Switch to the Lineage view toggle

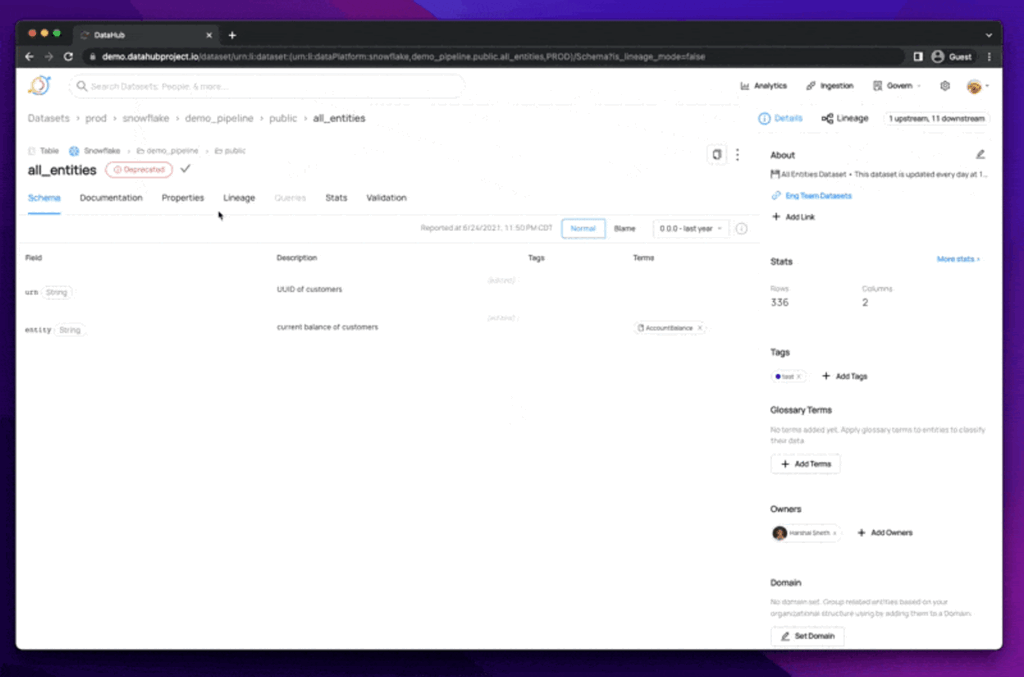[845, 118]
